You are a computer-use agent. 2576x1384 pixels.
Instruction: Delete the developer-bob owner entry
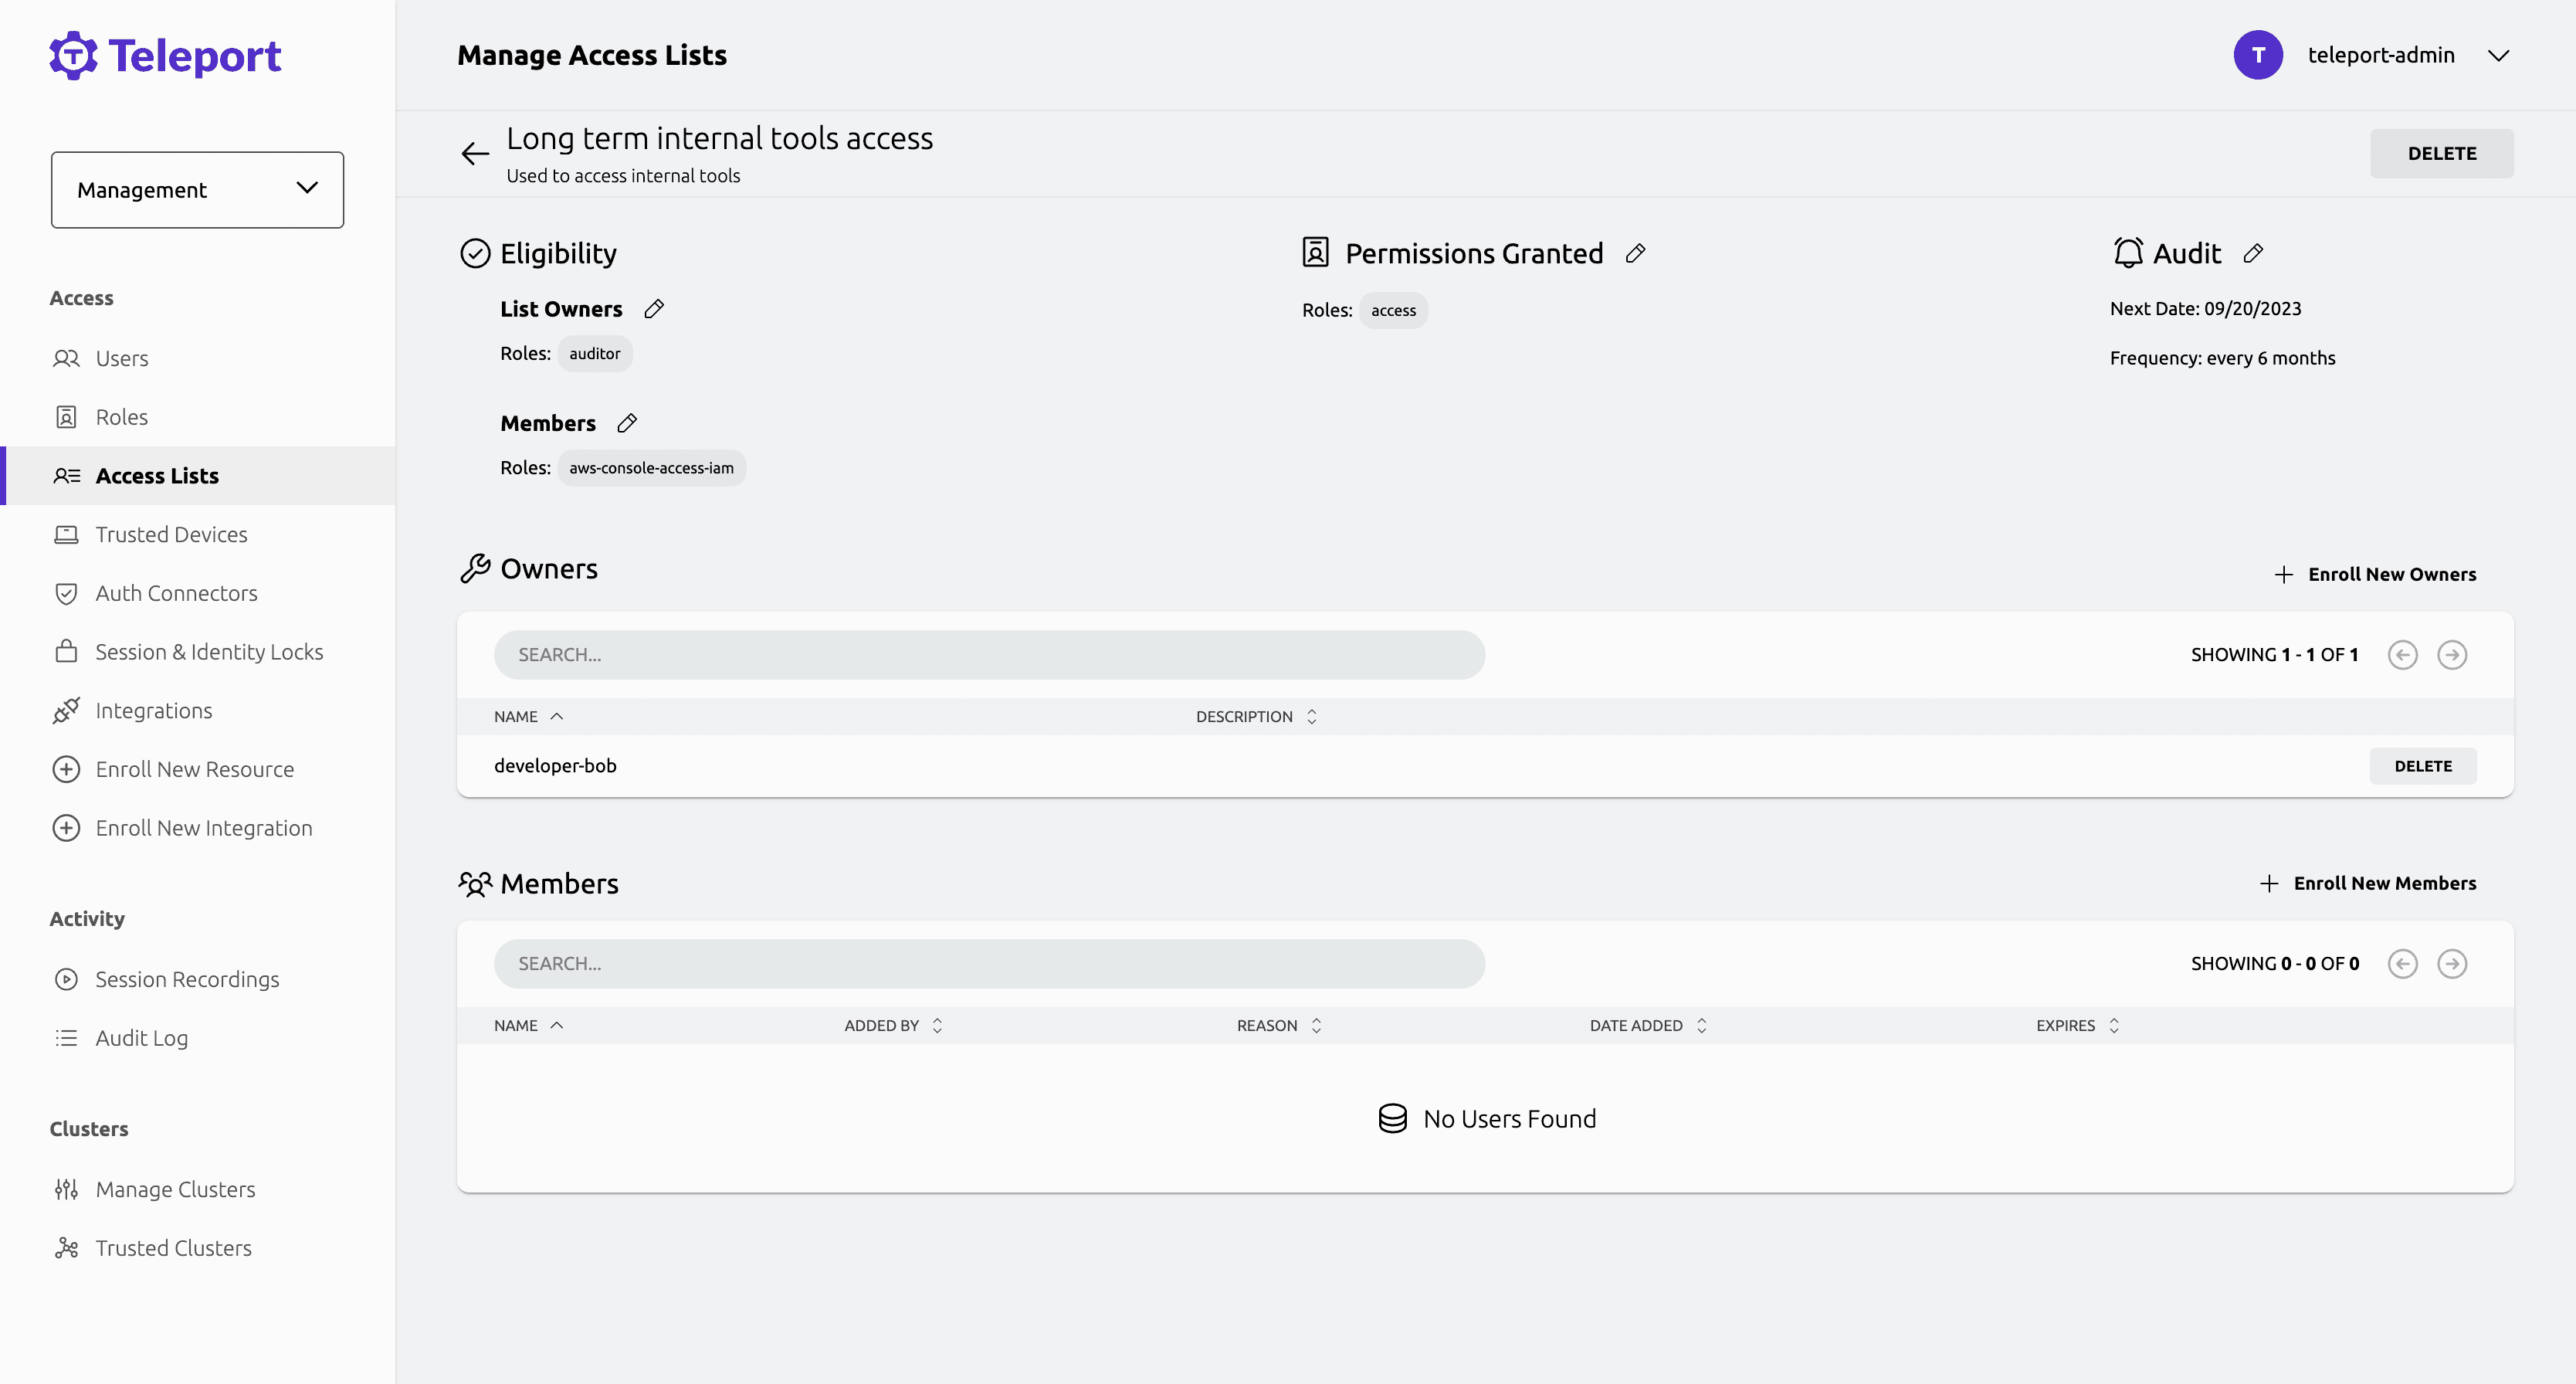pyautogui.click(x=2423, y=765)
